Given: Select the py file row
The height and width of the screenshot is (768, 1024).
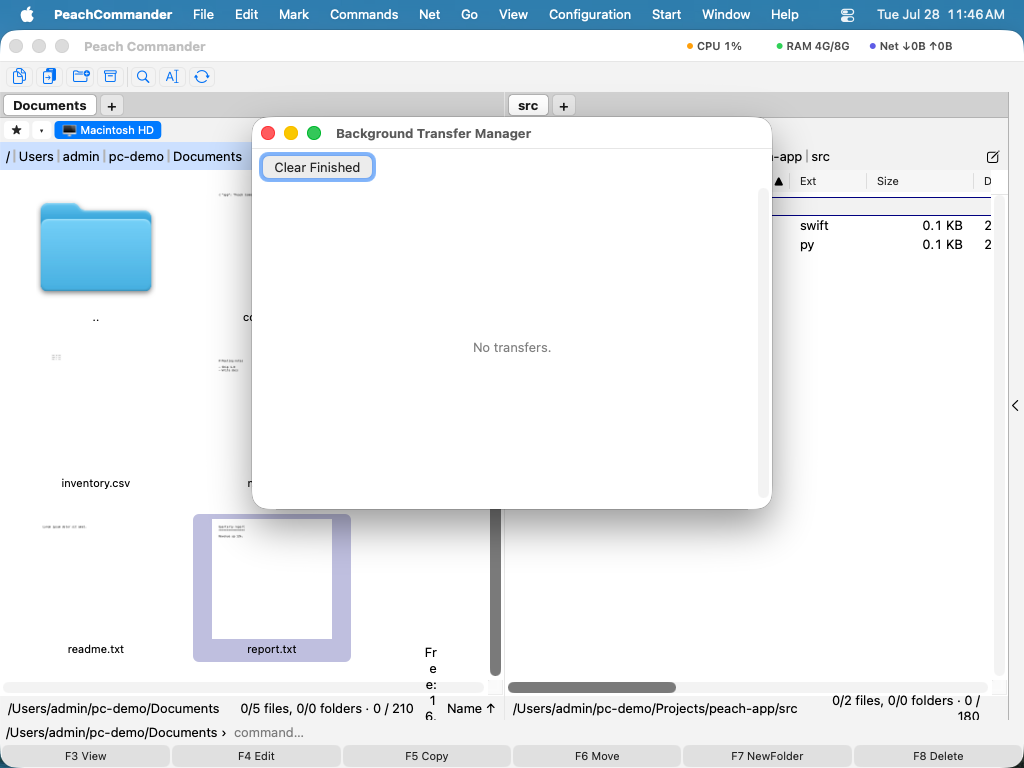Looking at the screenshot, I should click(882, 245).
